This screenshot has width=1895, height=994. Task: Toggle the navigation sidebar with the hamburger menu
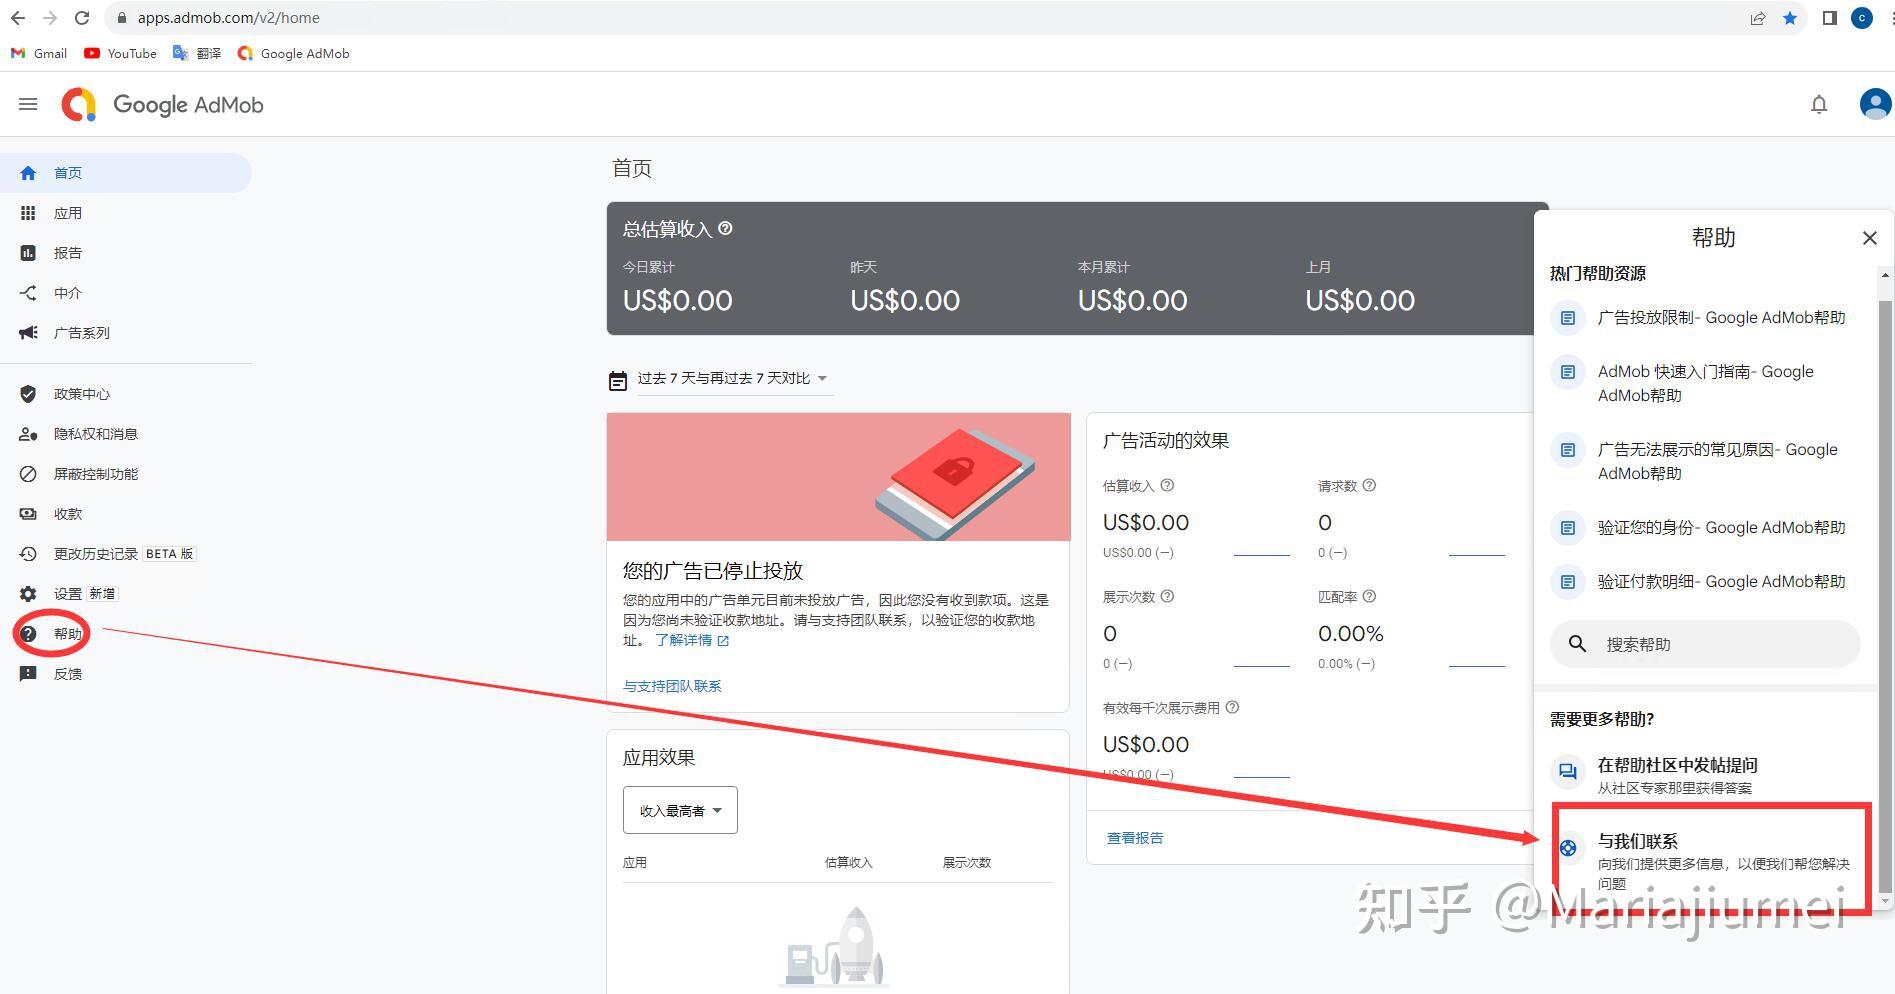pos(27,103)
